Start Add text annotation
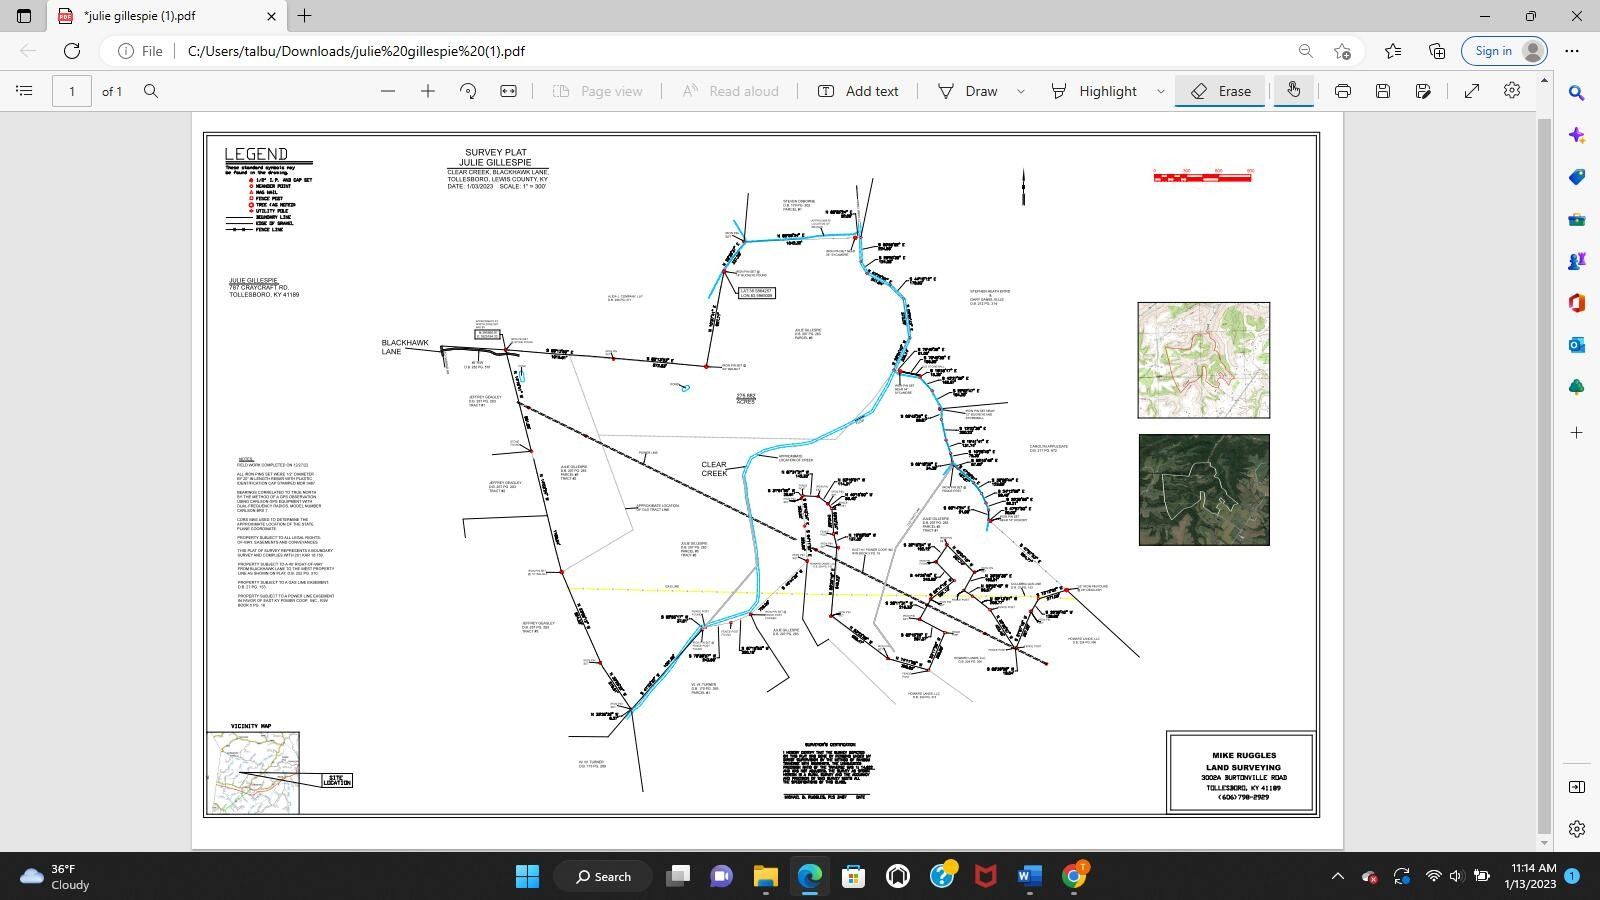 (x=858, y=90)
